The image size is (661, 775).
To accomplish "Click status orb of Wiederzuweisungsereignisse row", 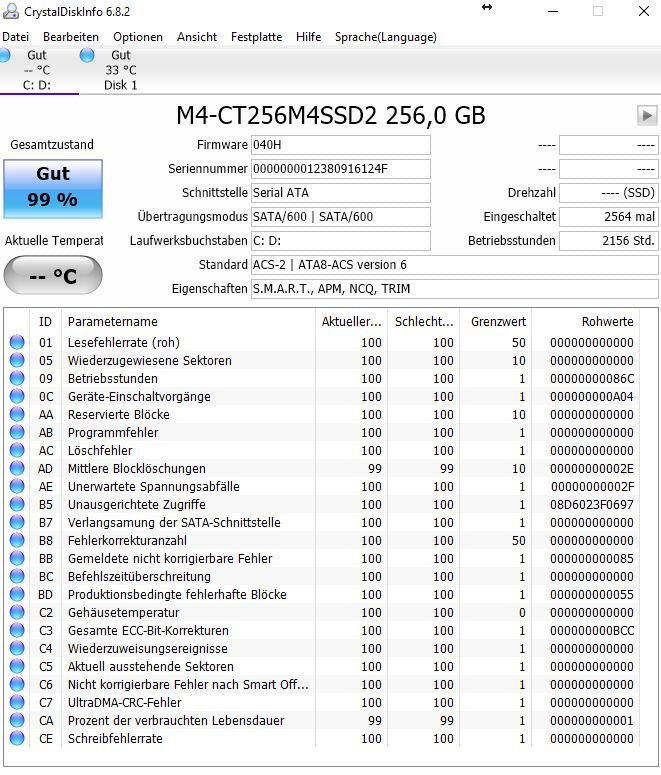I will click(17, 648).
